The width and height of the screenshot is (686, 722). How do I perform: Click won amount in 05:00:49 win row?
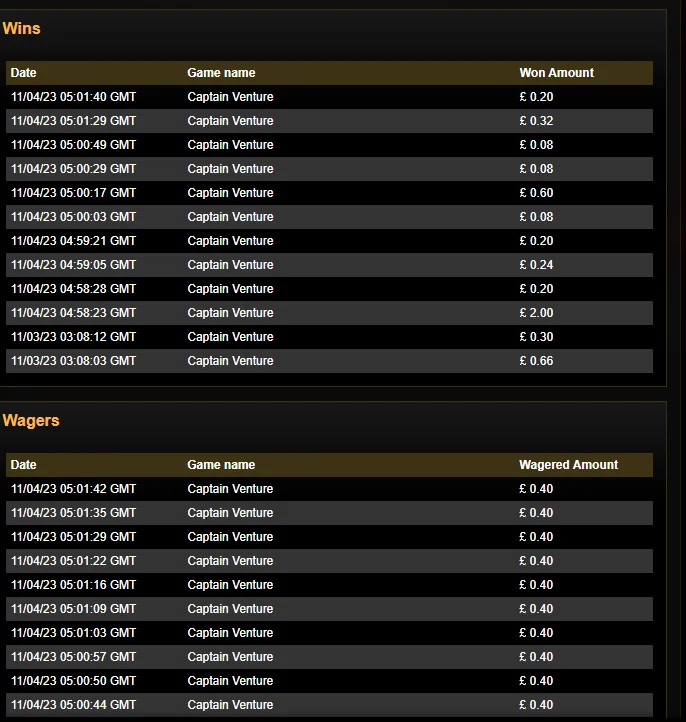coord(536,145)
